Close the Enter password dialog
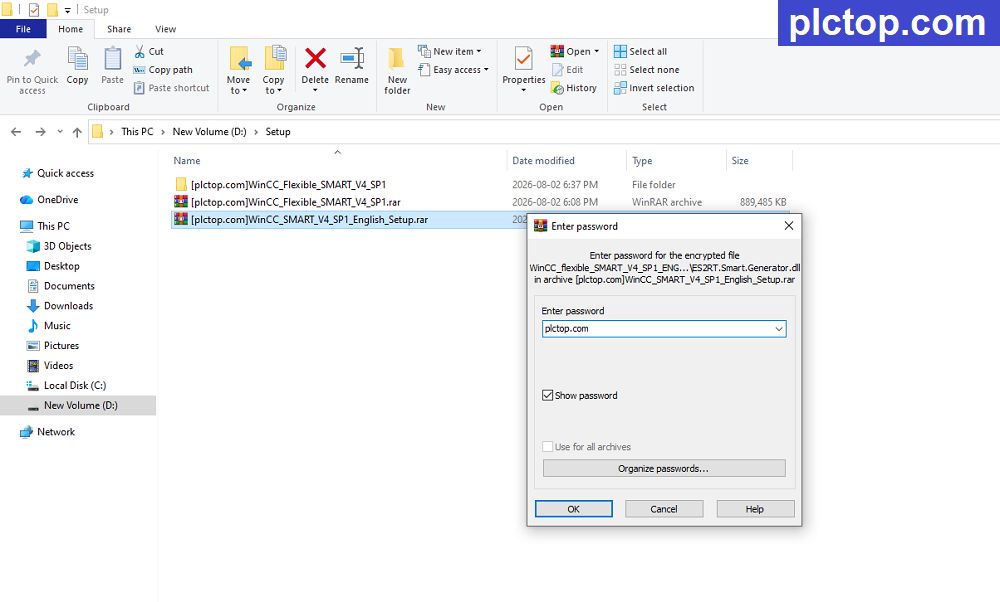 (x=789, y=226)
